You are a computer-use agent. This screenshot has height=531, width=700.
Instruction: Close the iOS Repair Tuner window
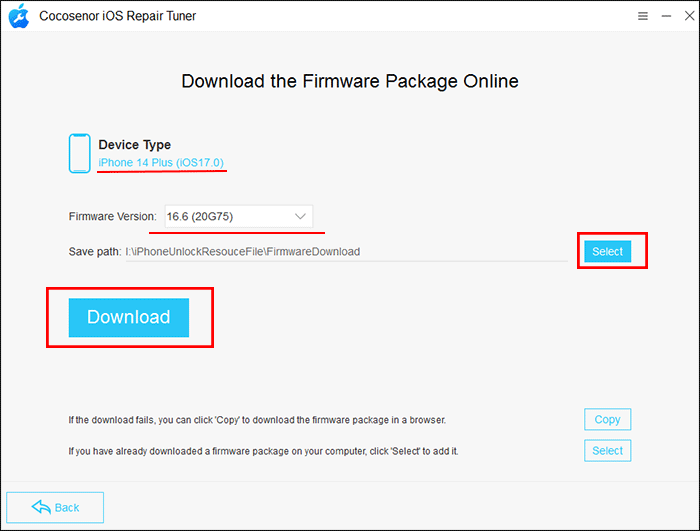pyautogui.click(x=689, y=16)
